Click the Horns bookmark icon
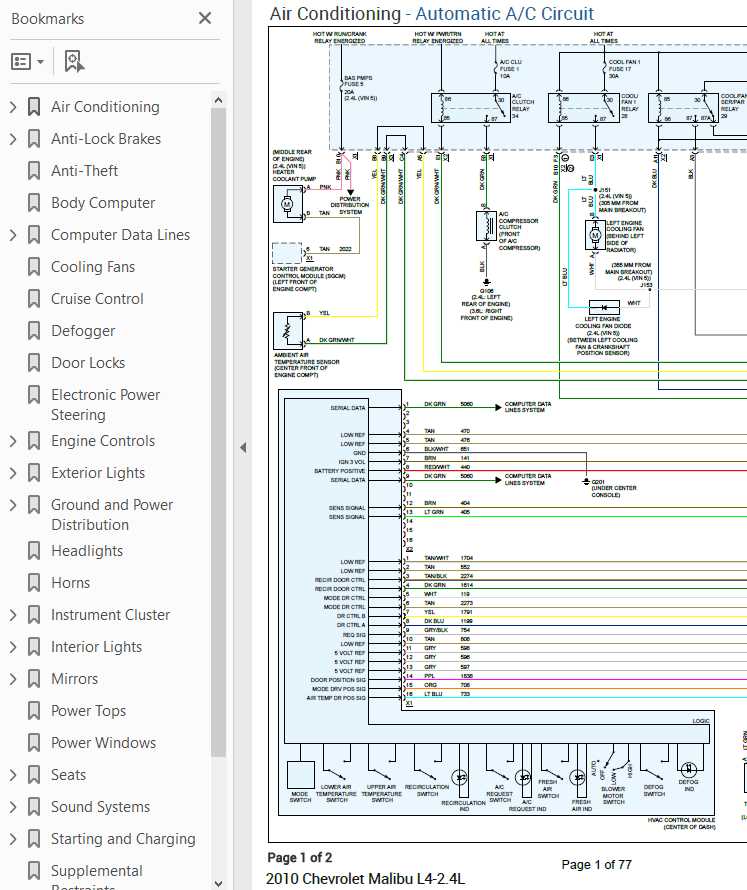747x890 pixels. tap(34, 583)
